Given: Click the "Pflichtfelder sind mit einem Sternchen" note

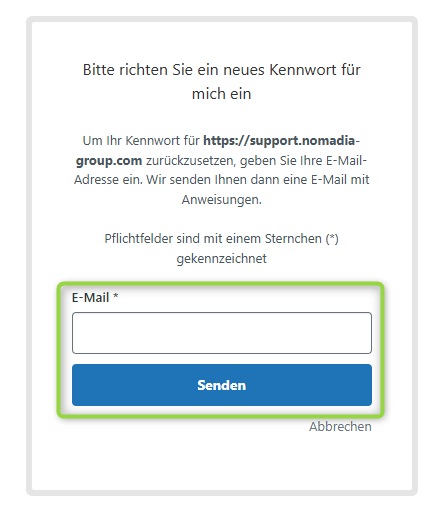Looking at the screenshot, I should tap(213, 239).
